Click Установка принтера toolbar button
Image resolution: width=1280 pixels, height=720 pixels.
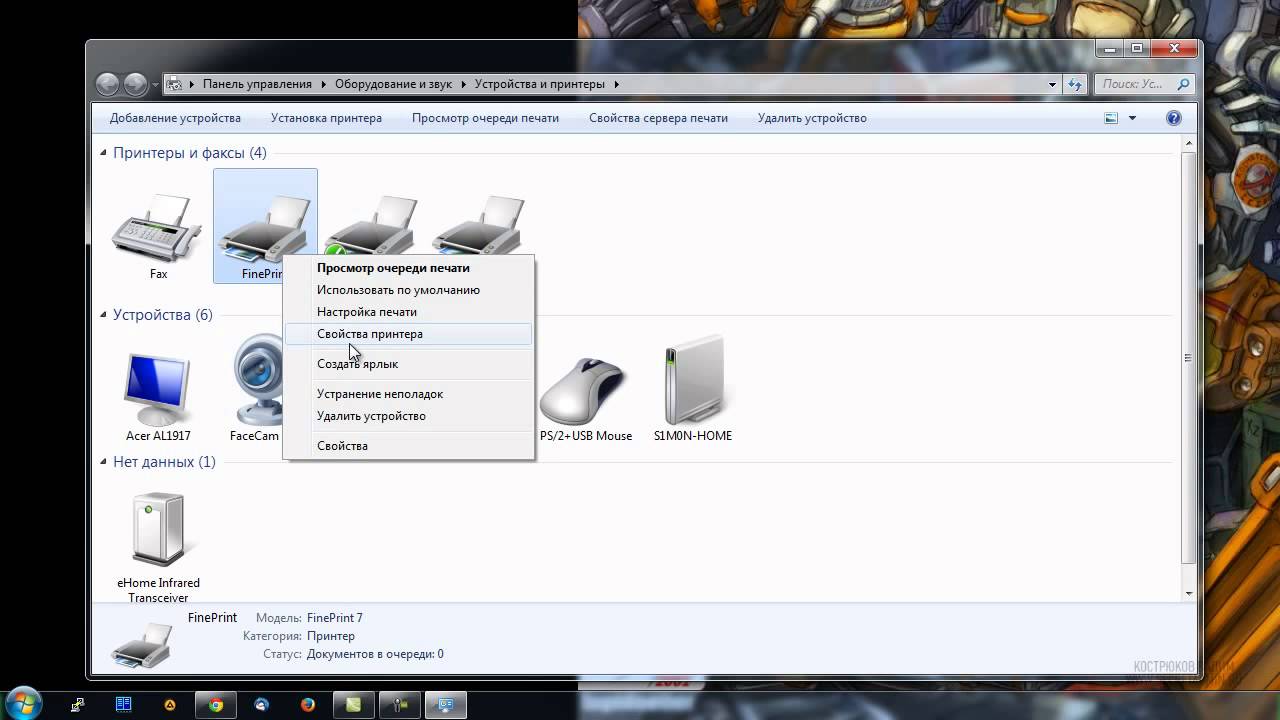[326, 118]
